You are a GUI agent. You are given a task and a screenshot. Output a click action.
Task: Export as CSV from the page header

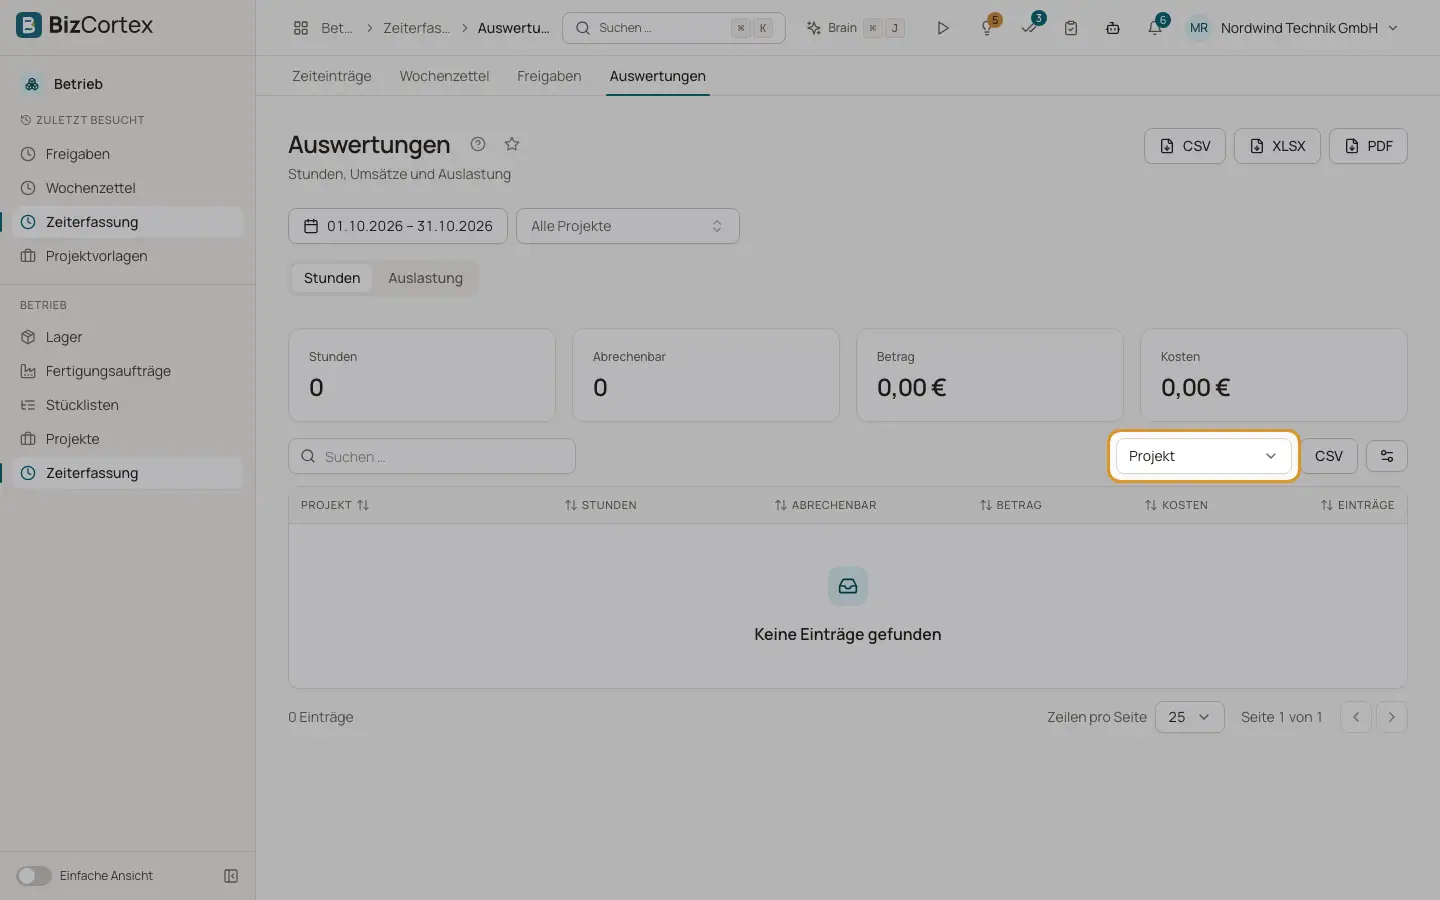tap(1185, 146)
